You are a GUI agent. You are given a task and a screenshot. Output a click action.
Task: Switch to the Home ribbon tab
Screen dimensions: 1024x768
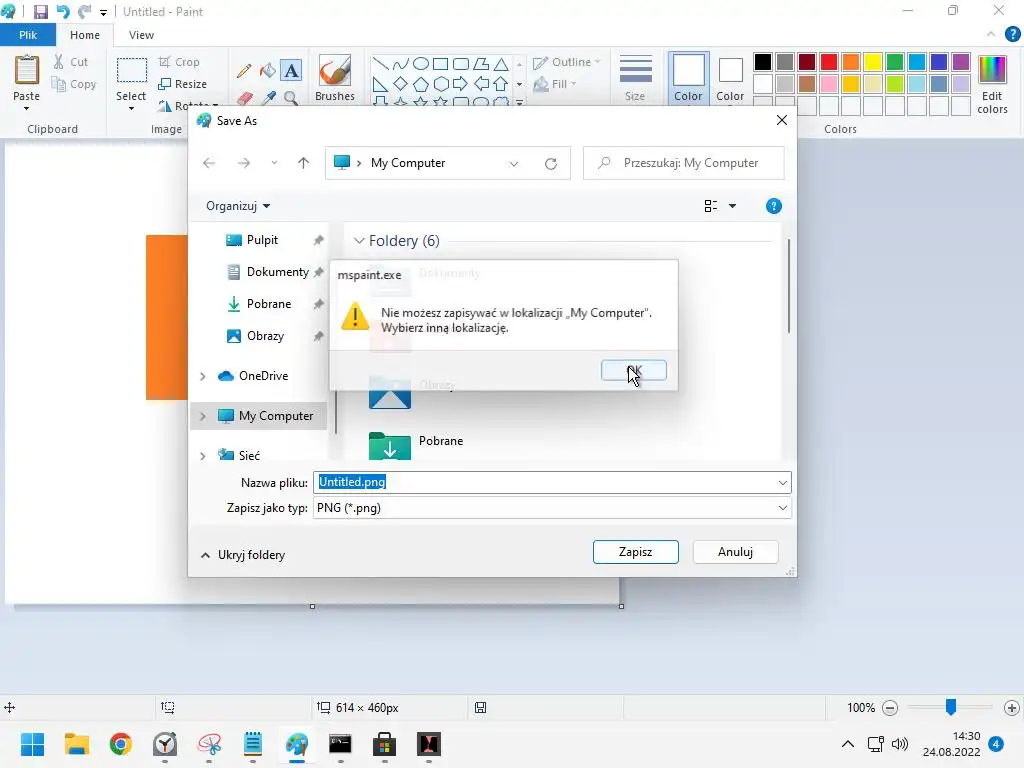85,35
